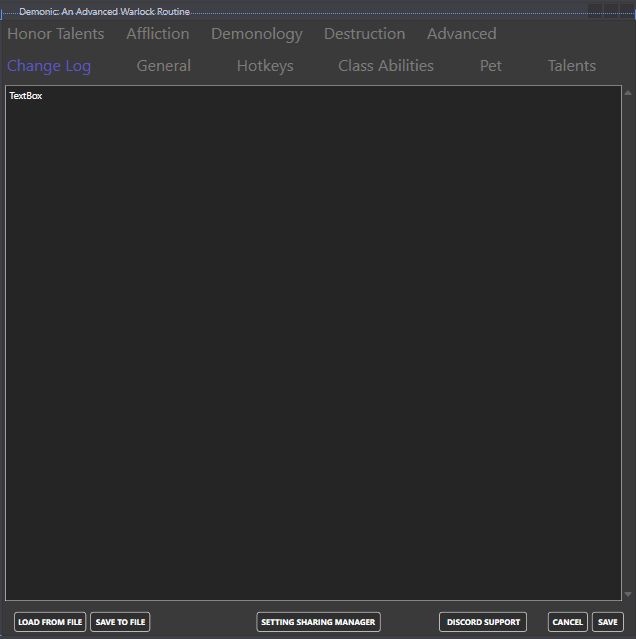The height and width of the screenshot is (639, 636).
Task: Switch to the General tab
Action: pos(163,66)
